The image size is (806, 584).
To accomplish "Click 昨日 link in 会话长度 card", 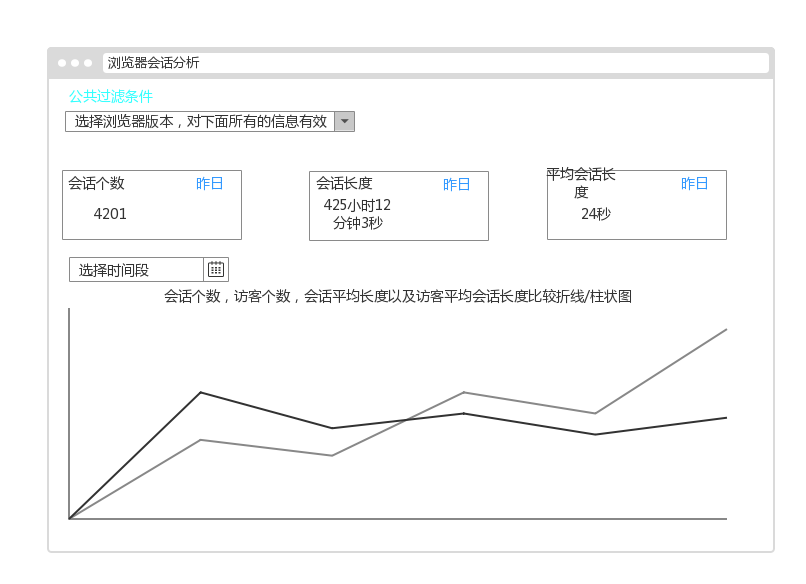I will tap(456, 185).
